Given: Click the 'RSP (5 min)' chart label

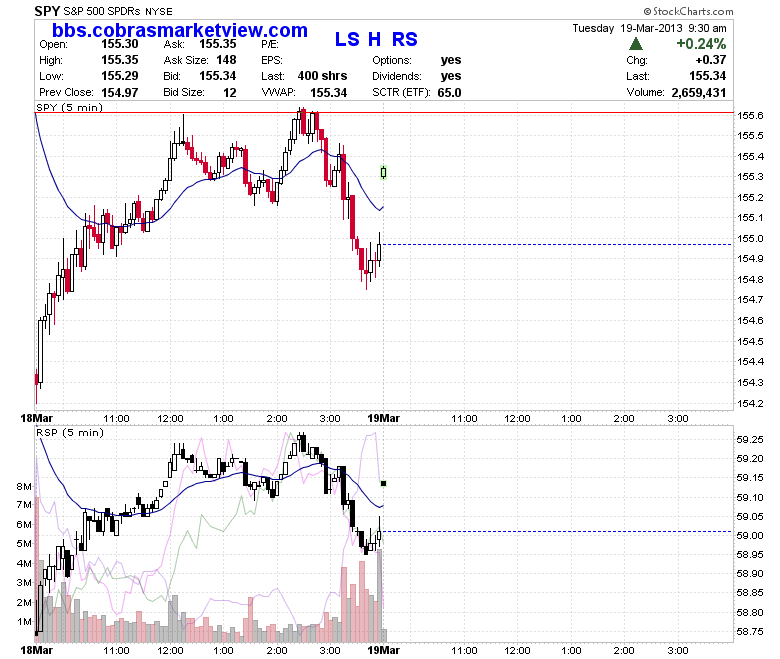Looking at the screenshot, I should pyautogui.click(x=70, y=433).
